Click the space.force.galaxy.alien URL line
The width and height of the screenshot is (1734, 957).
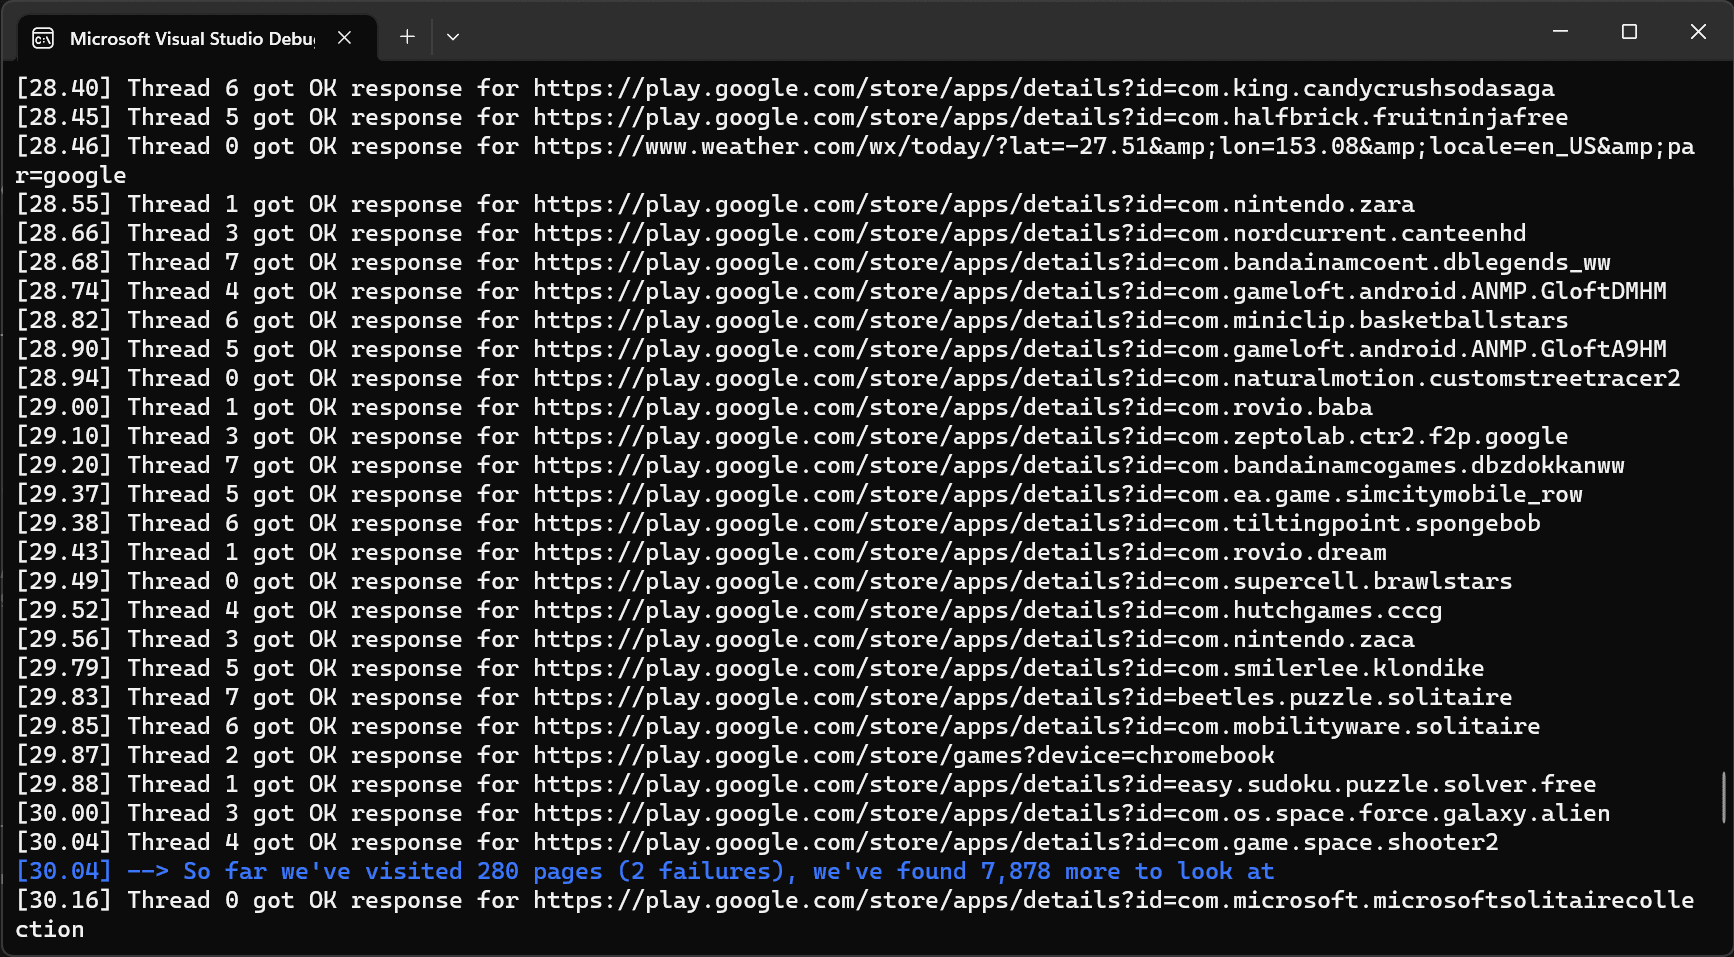813,813
